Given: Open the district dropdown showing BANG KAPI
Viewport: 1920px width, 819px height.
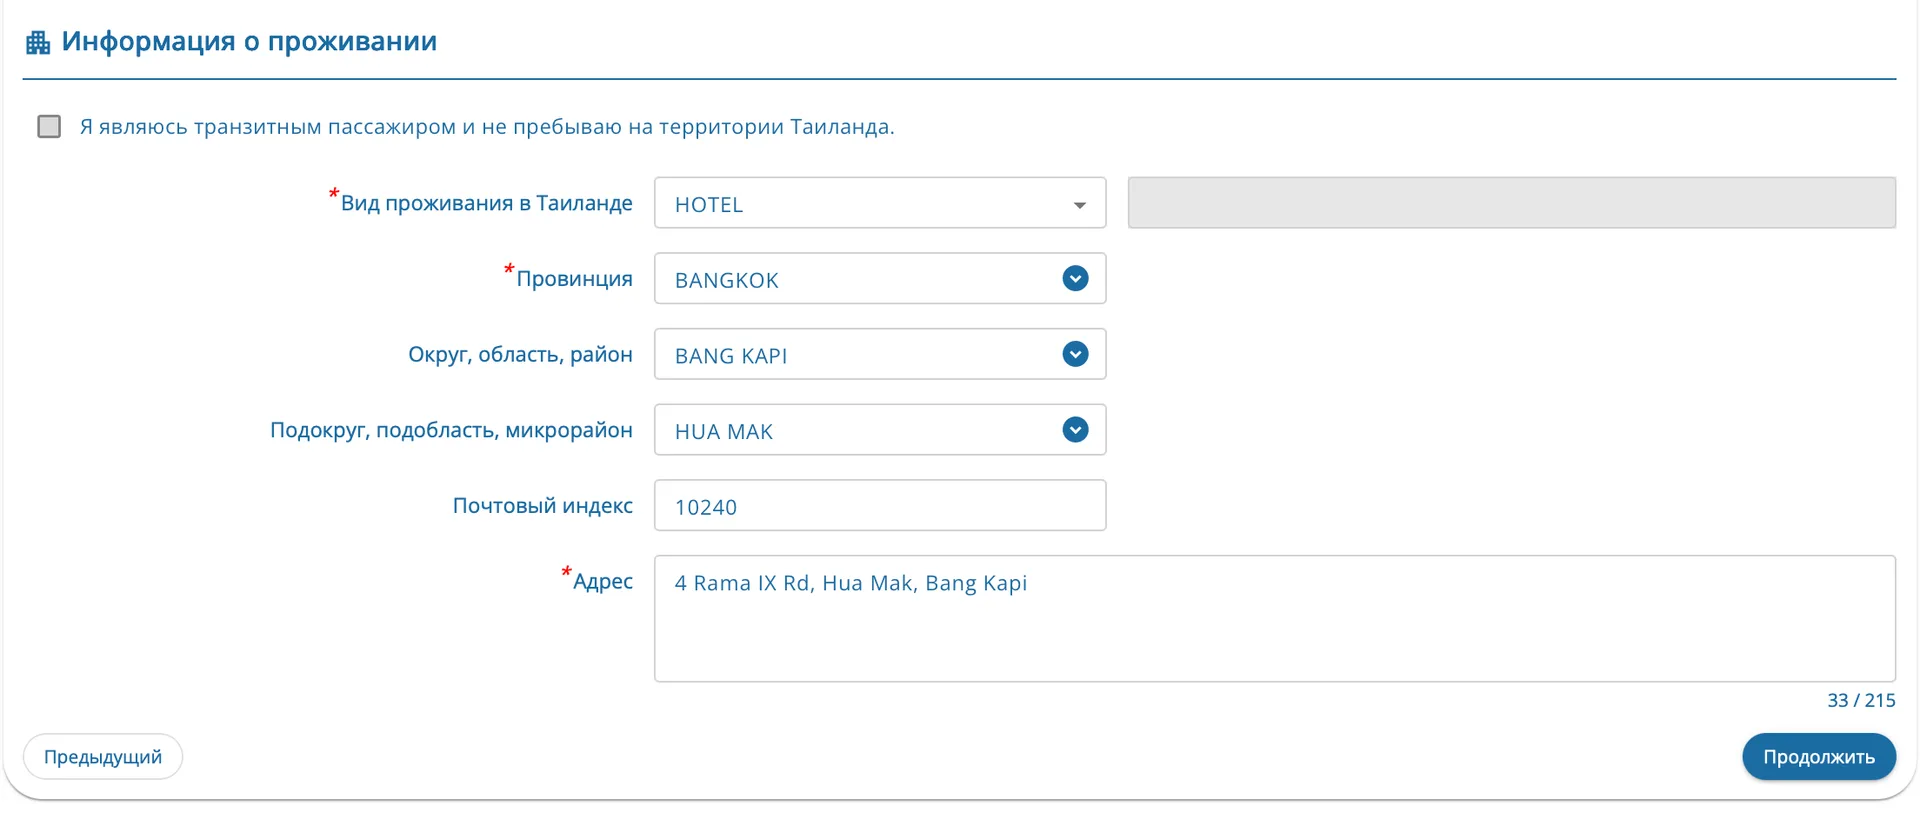Looking at the screenshot, I should click(x=880, y=354).
